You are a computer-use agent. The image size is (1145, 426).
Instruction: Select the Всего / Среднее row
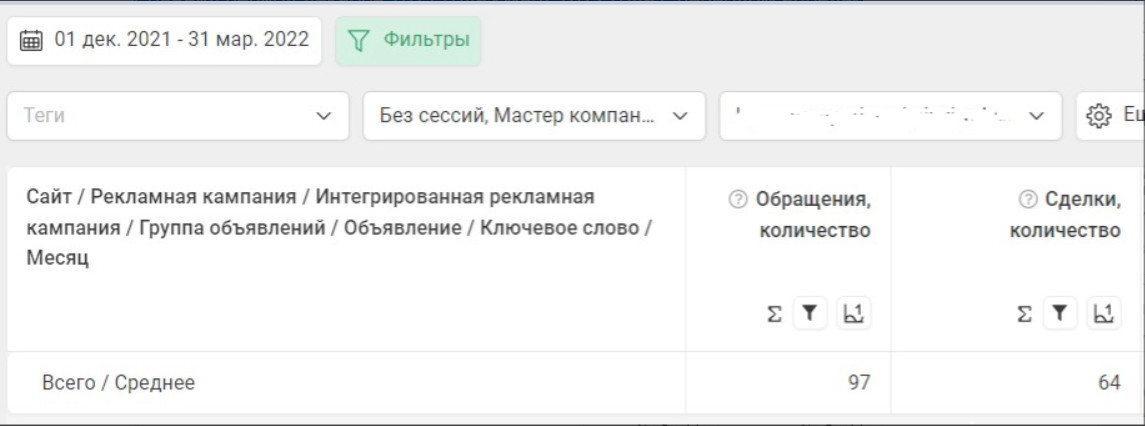(118, 382)
